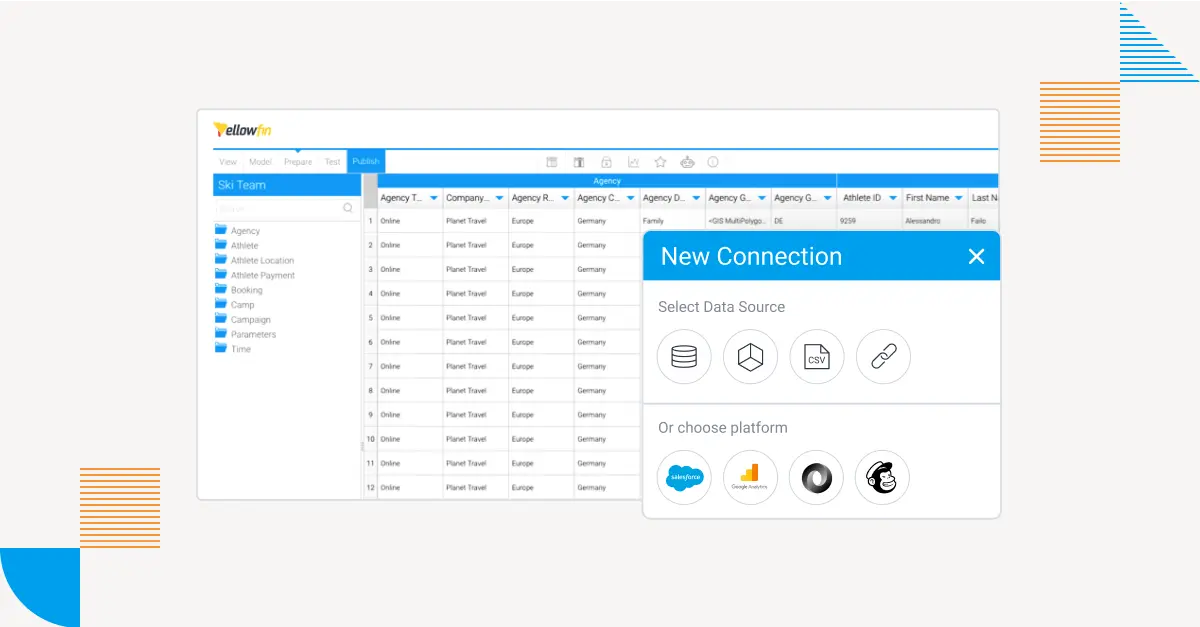Open the First Name column dropdown
This screenshot has height=627, width=1200.
(x=958, y=198)
